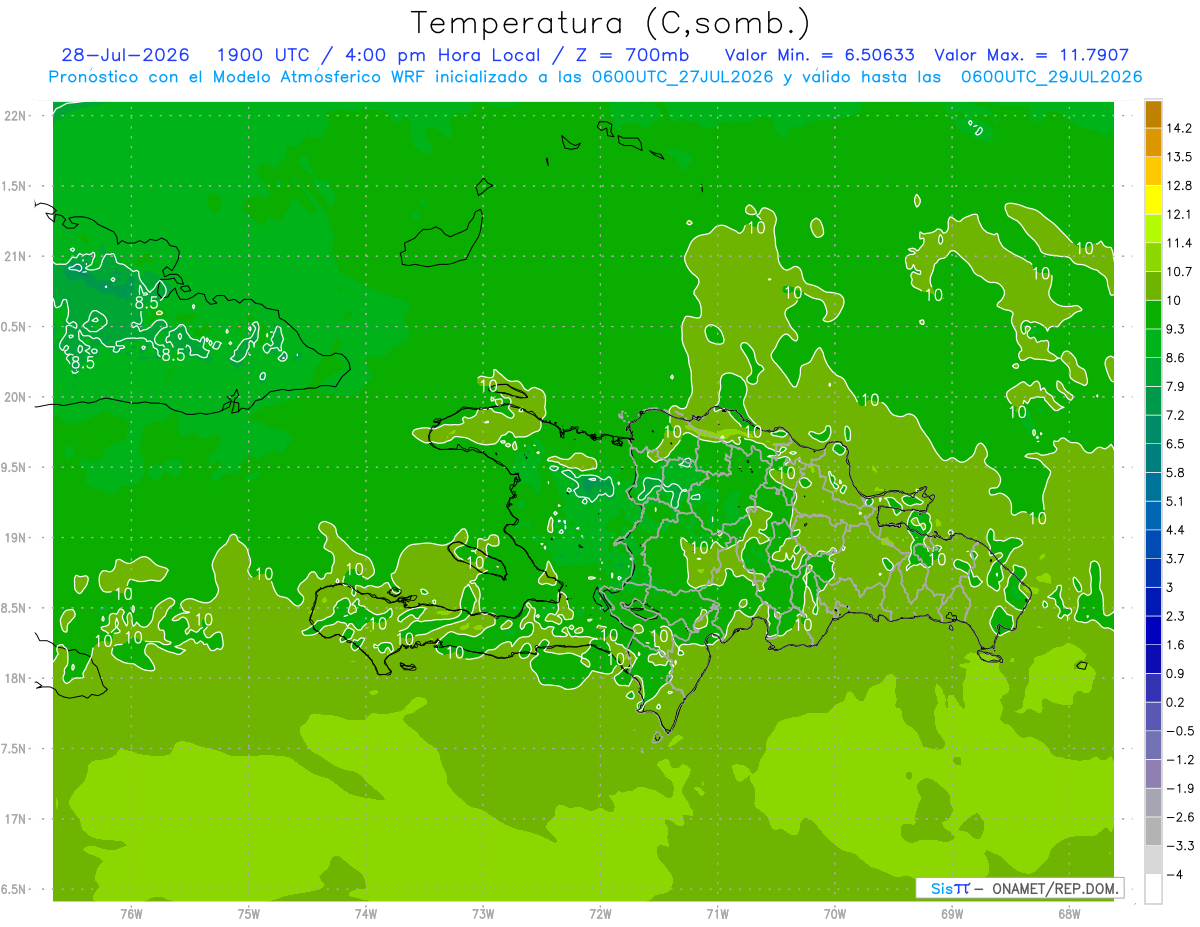The image size is (1200, 927).
Task: Click the 1.6 value on color legend
Action: [x=1177, y=645]
